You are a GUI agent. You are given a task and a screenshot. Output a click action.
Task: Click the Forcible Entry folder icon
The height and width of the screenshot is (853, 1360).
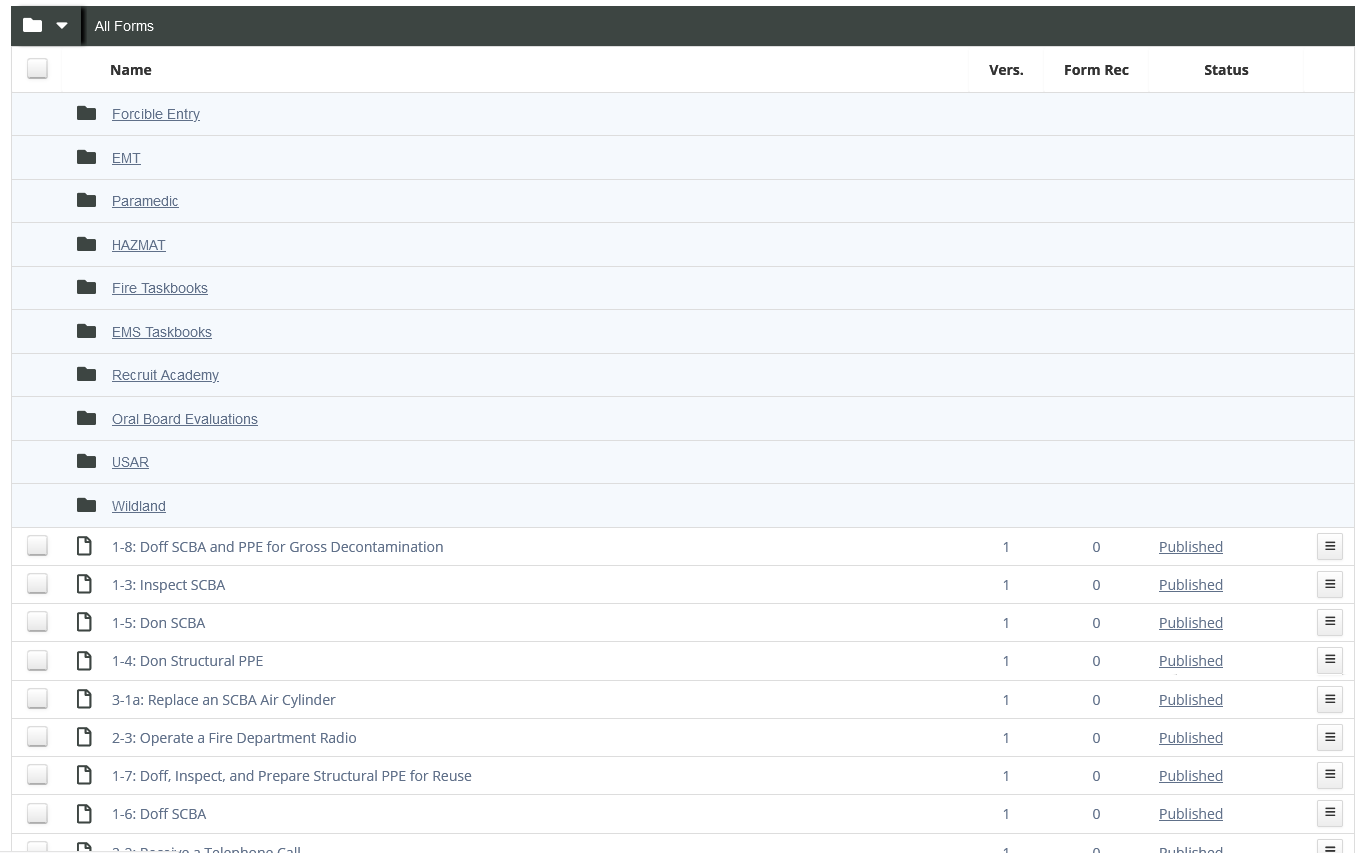coord(87,113)
